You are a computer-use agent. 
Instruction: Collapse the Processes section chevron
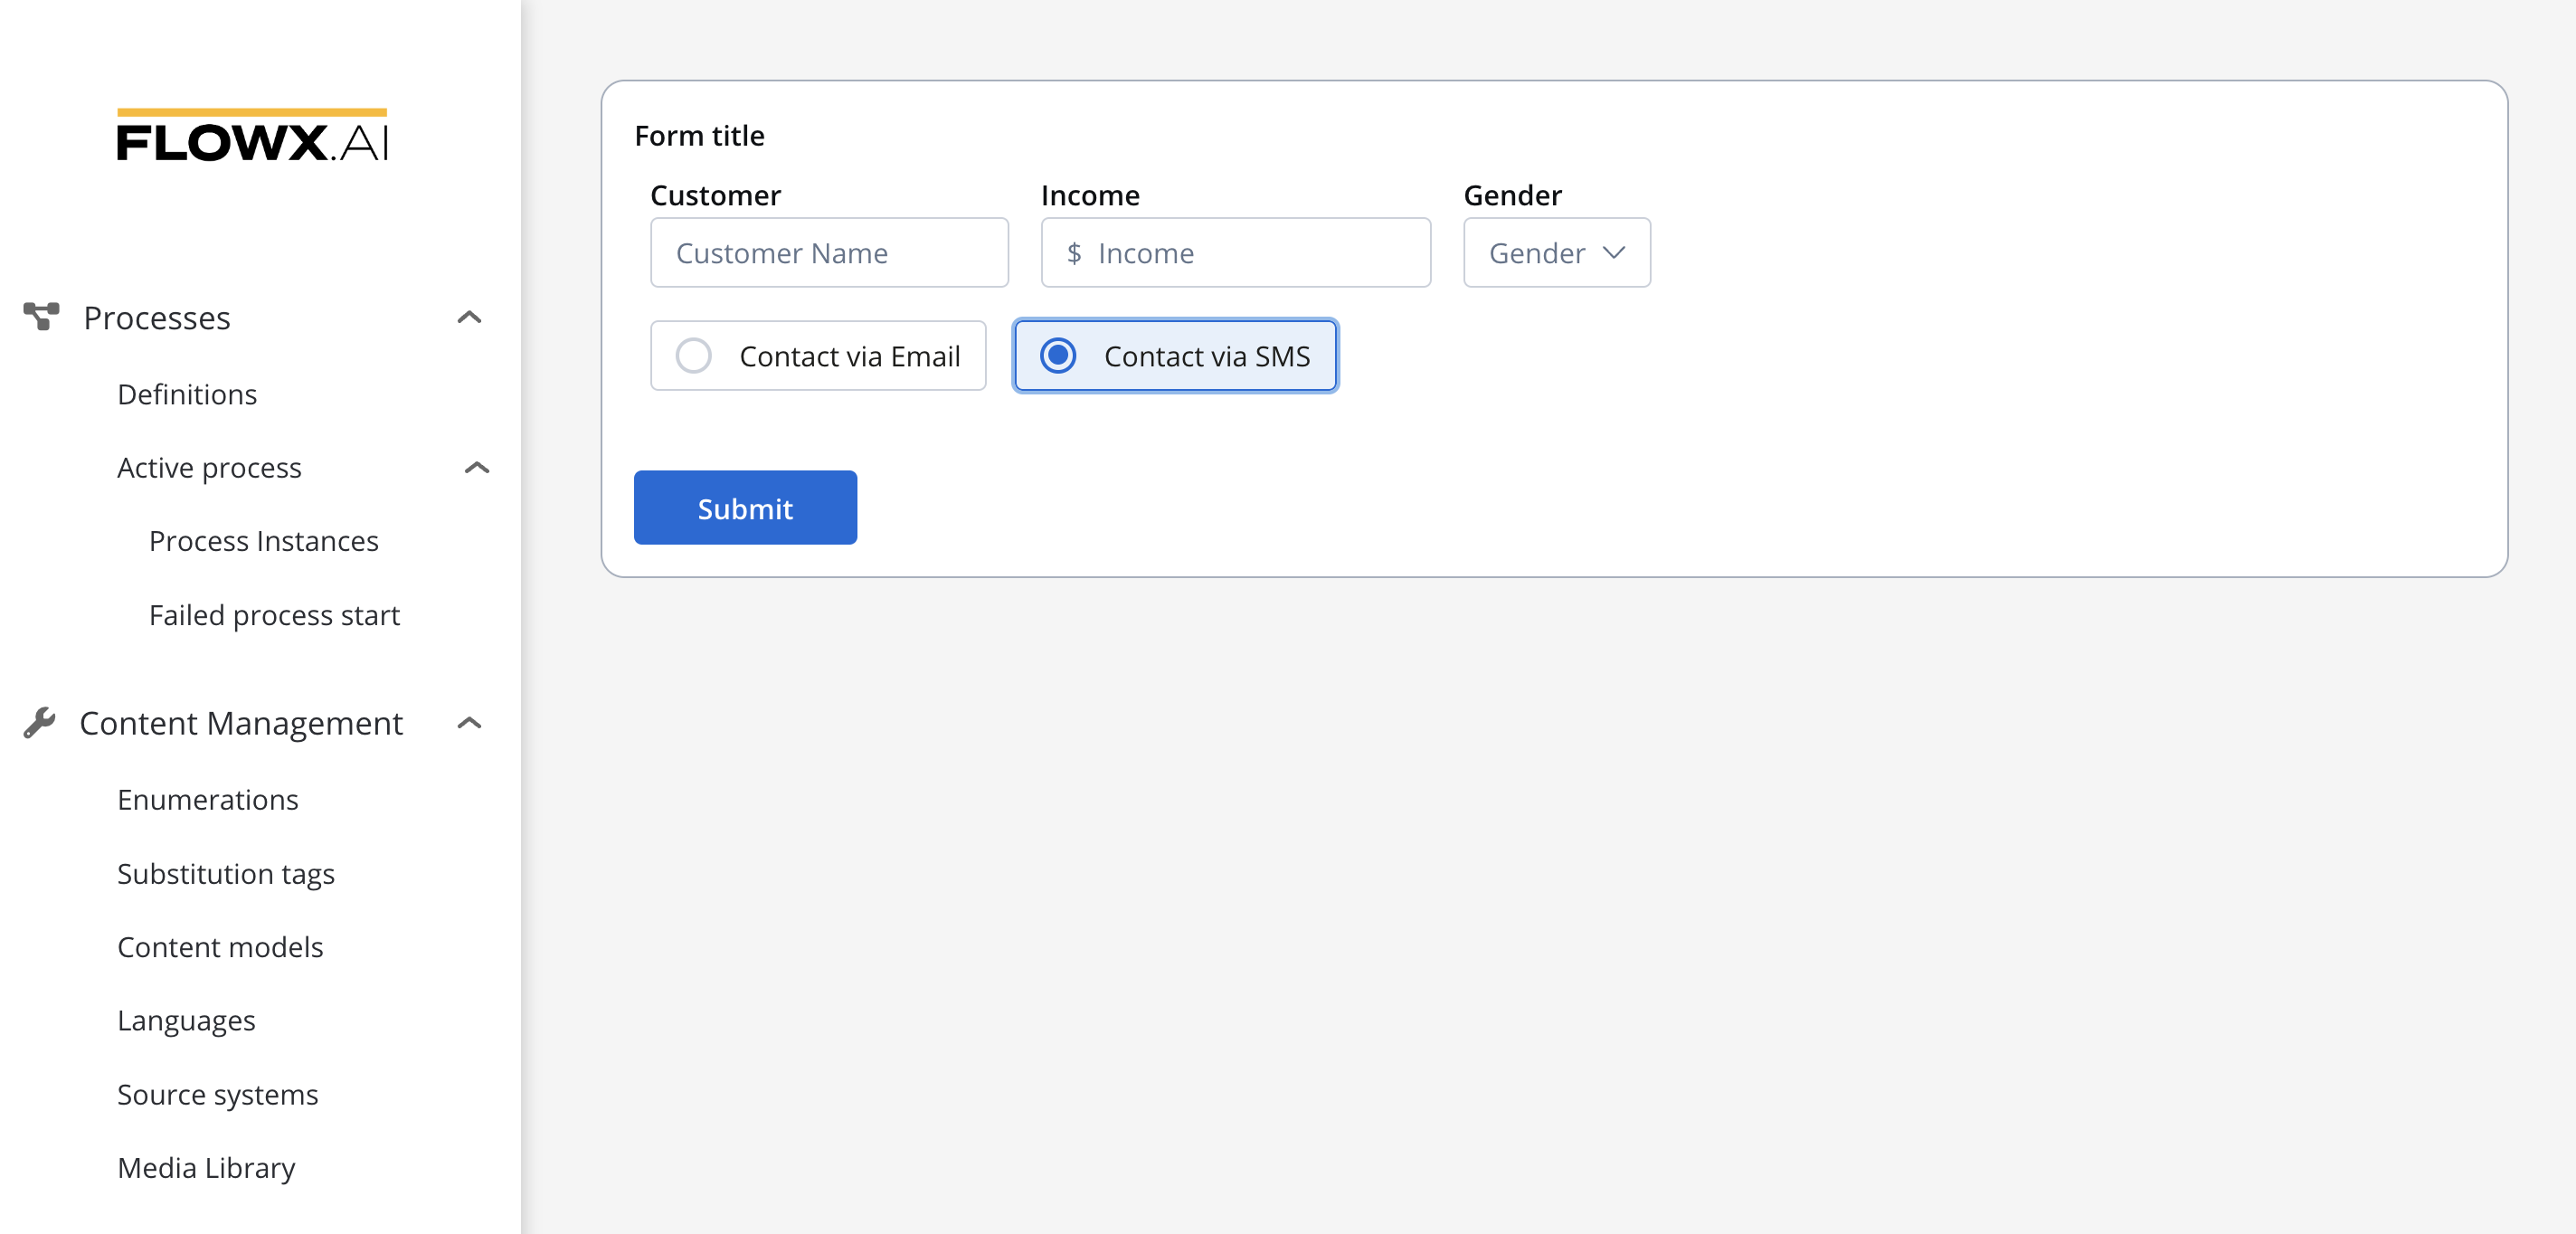click(x=469, y=317)
